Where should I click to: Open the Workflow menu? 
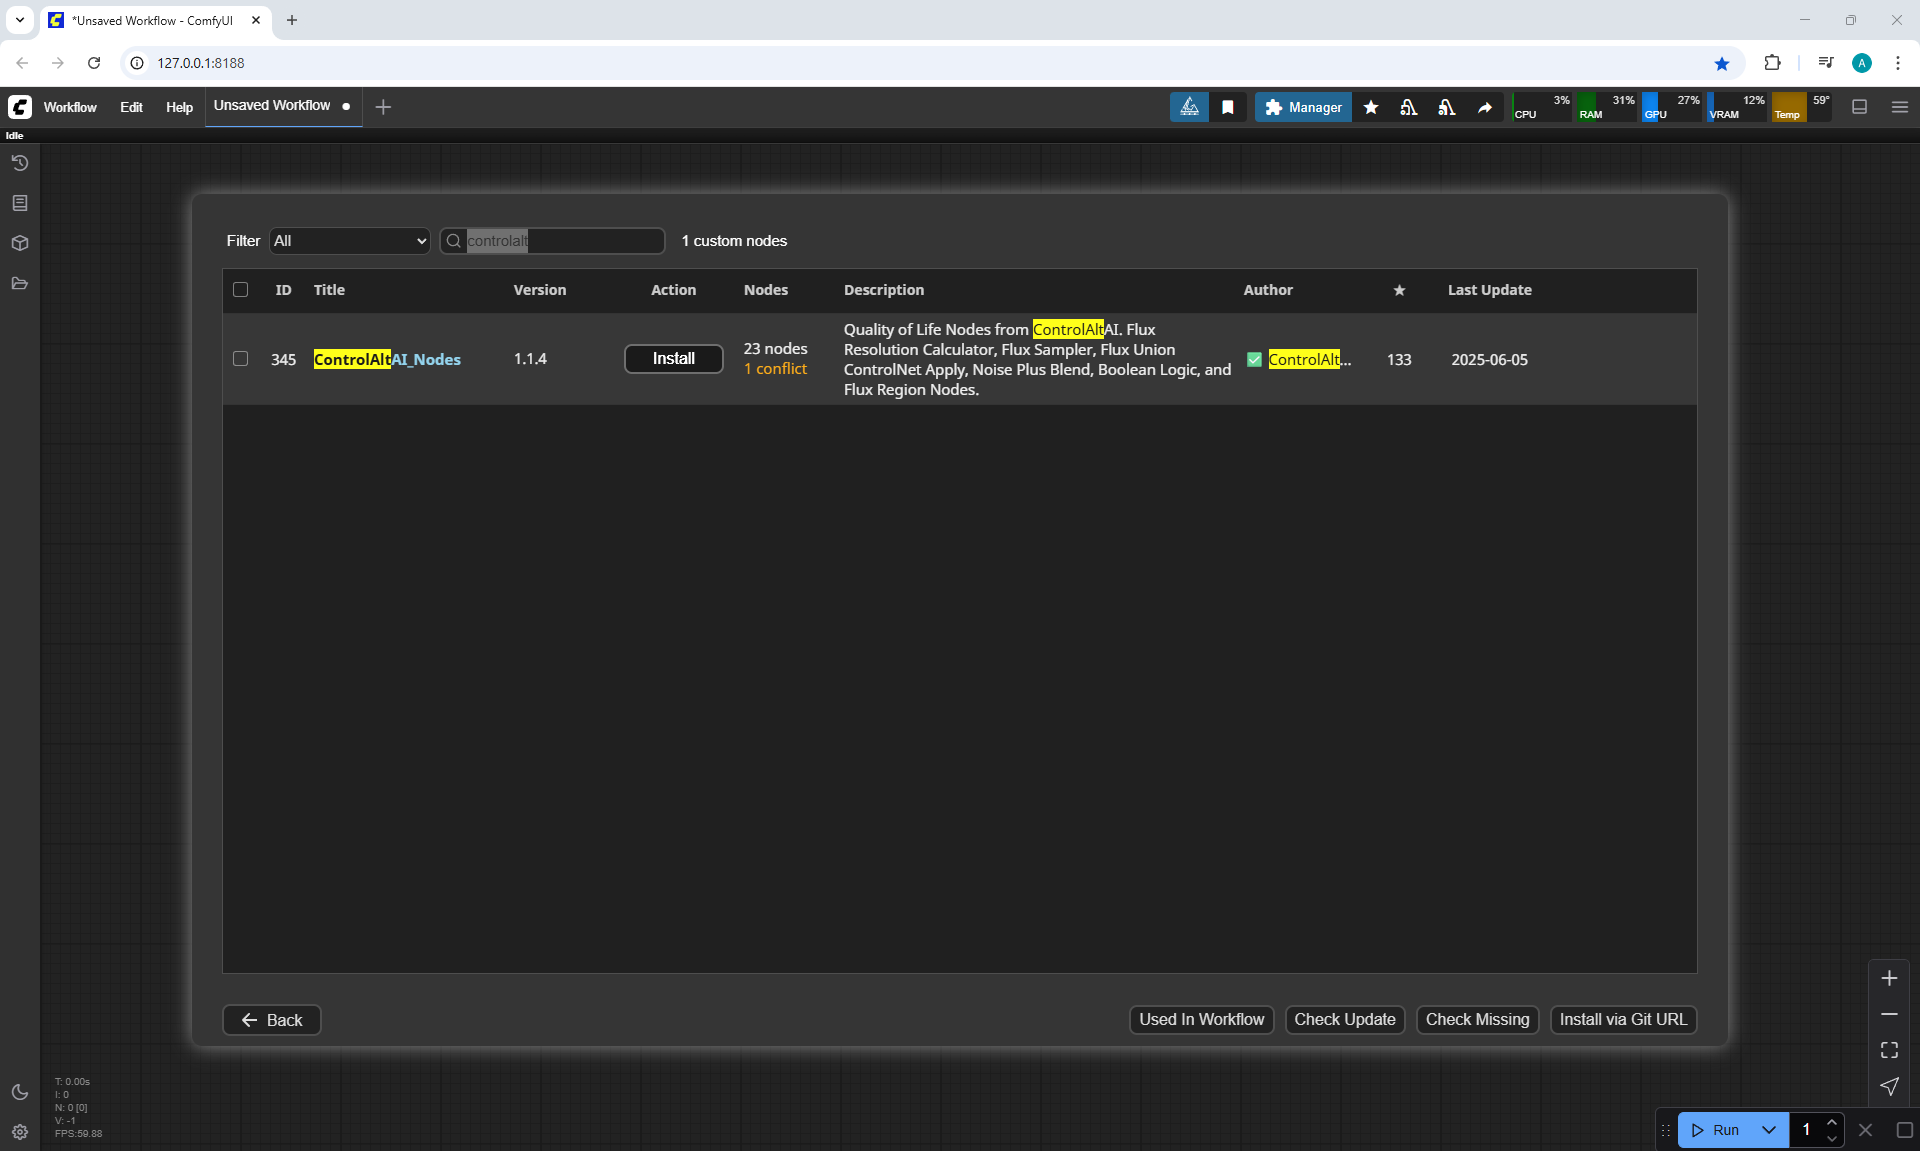[x=70, y=107]
